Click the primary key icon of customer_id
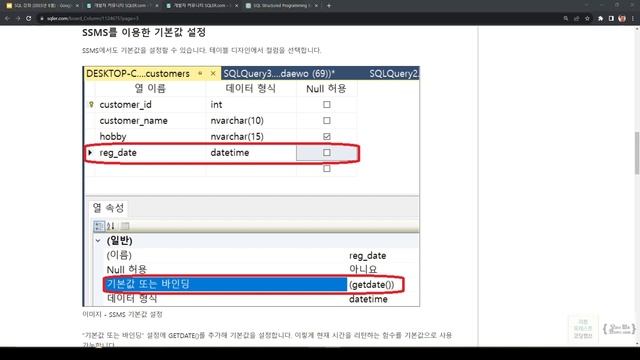This screenshot has width=640, height=360. [91, 104]
